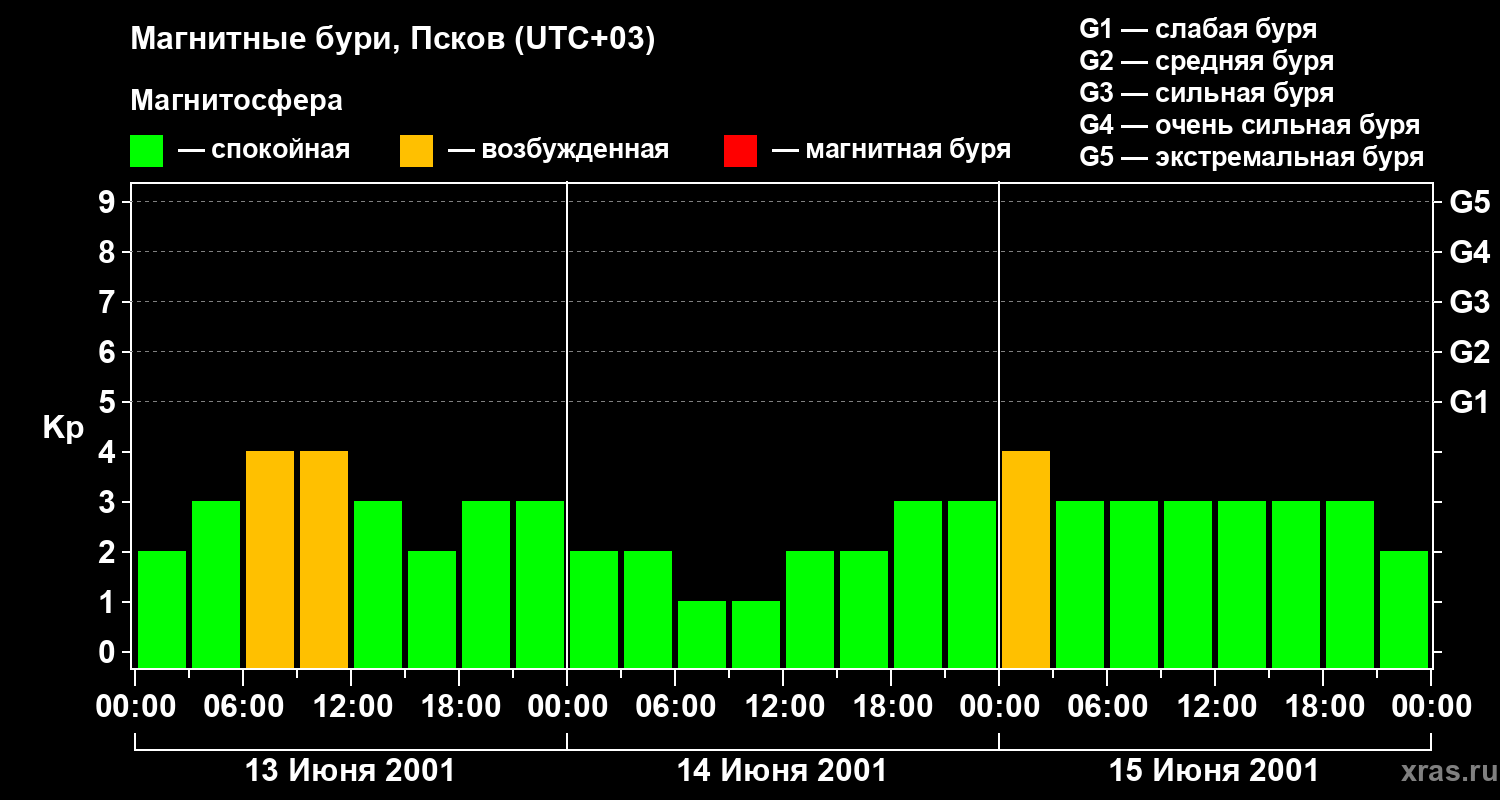Click the '15 Июня 2001' date label

(x=1214, y=771)
